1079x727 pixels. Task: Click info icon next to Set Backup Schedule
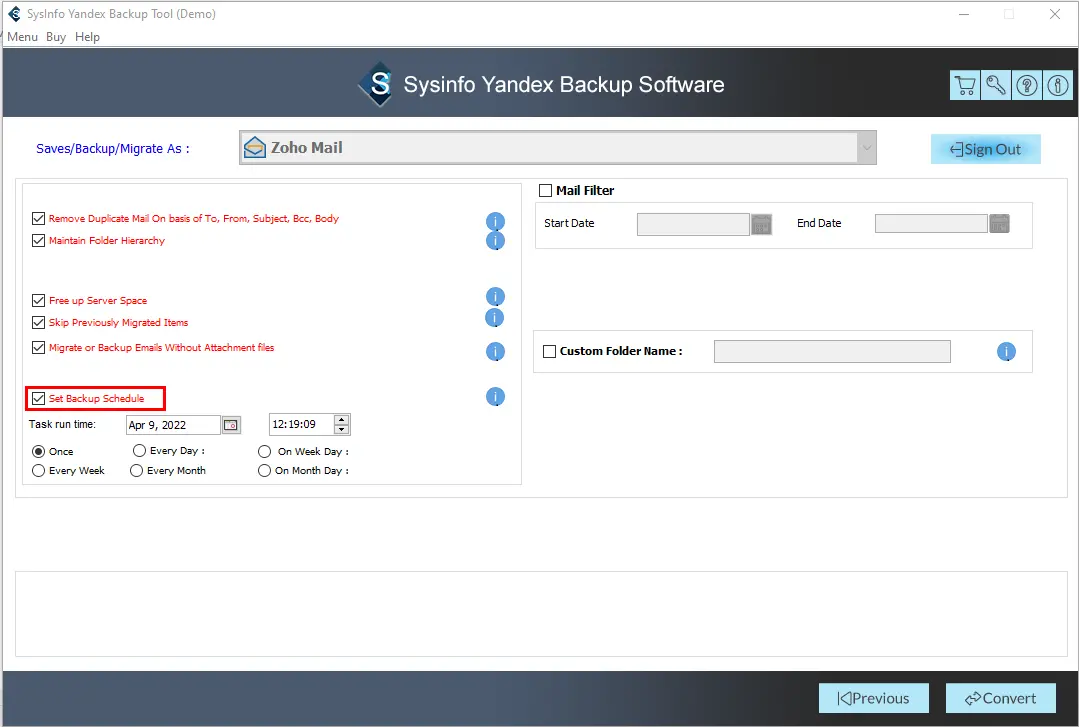click(495, 397)
